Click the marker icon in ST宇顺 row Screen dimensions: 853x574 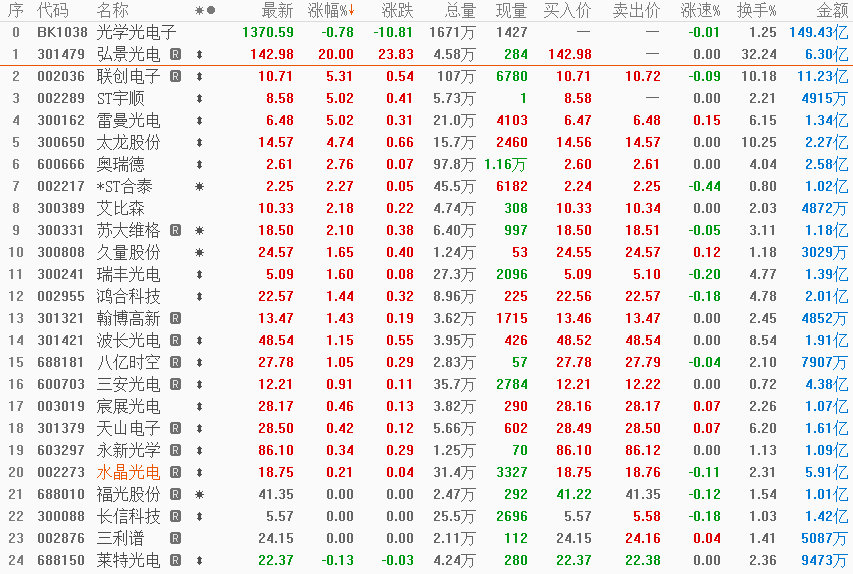click(200, 98)
